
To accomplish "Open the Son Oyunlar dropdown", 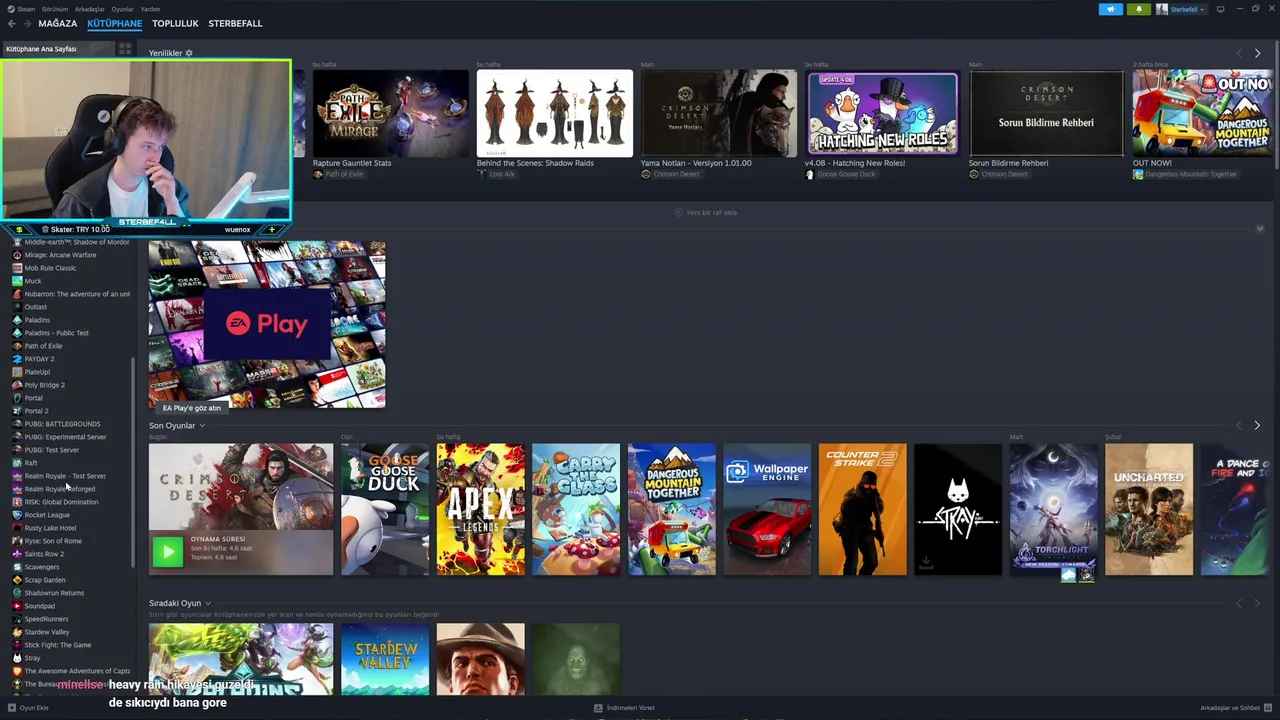I will (202, 426).
